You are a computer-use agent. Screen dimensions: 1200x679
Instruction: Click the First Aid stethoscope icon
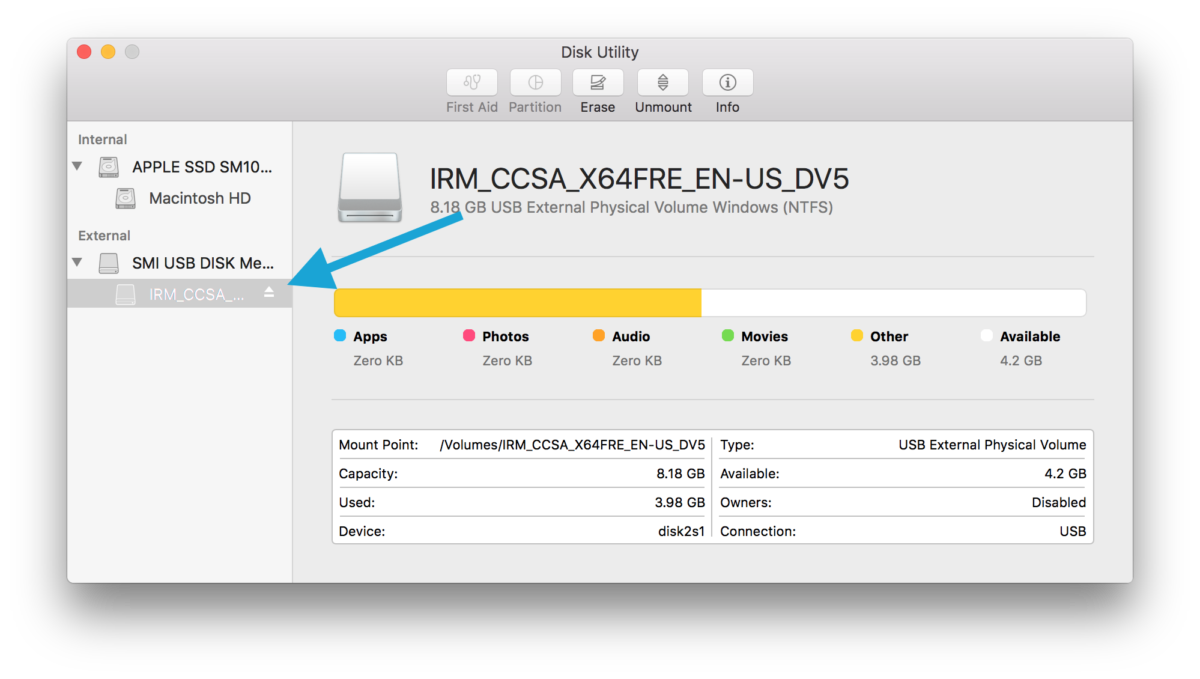(x=471, y=82)
